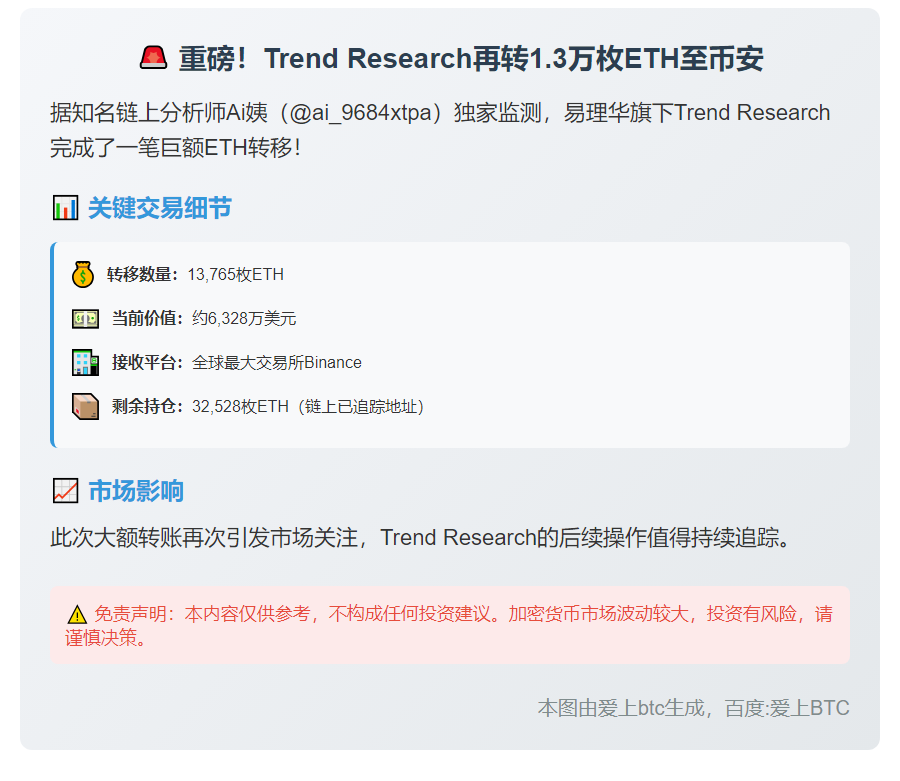The width and height of the screenshot is (900, 781).
Task: Click the headline about 1.3万枚ETH transfer
Action: [x=450, y=58]
